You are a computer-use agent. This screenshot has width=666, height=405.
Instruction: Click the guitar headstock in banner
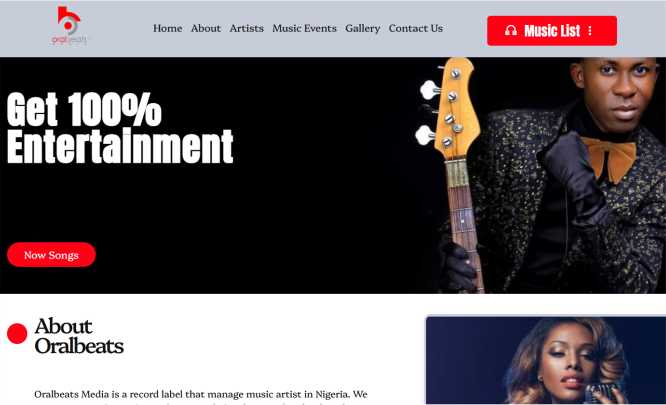click(x=449, y=108)
